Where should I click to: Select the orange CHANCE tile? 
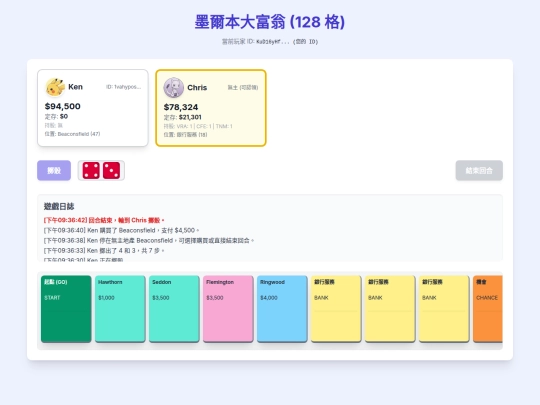tap(488, 309)
